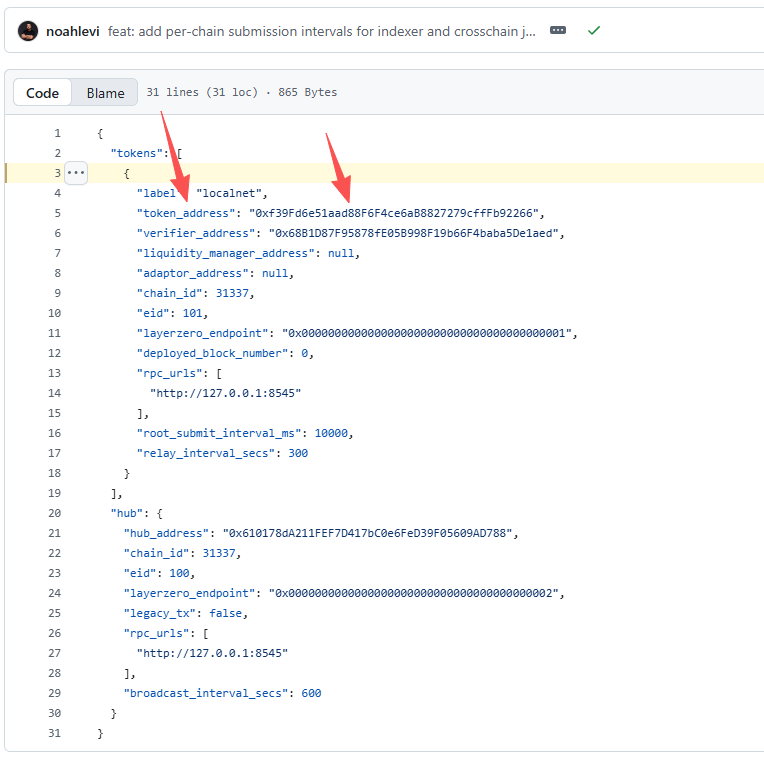Select line number 14
This screenshot has height=769, width=764.
[x=54, y=393]
